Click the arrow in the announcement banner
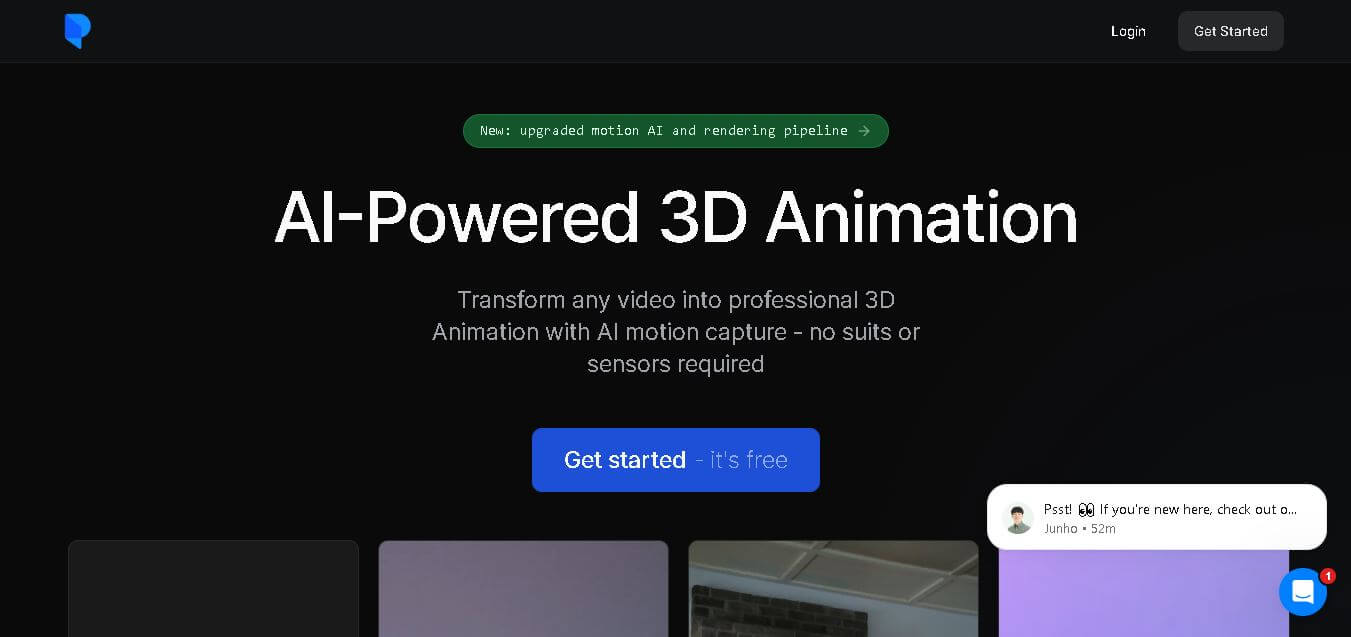 click(x=864, y=131)
